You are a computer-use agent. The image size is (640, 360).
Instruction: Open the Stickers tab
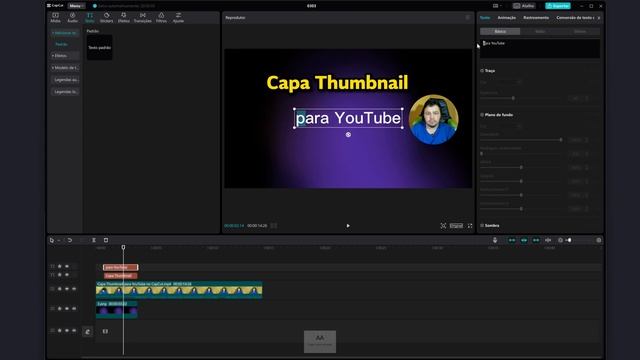tap(107, 18)
